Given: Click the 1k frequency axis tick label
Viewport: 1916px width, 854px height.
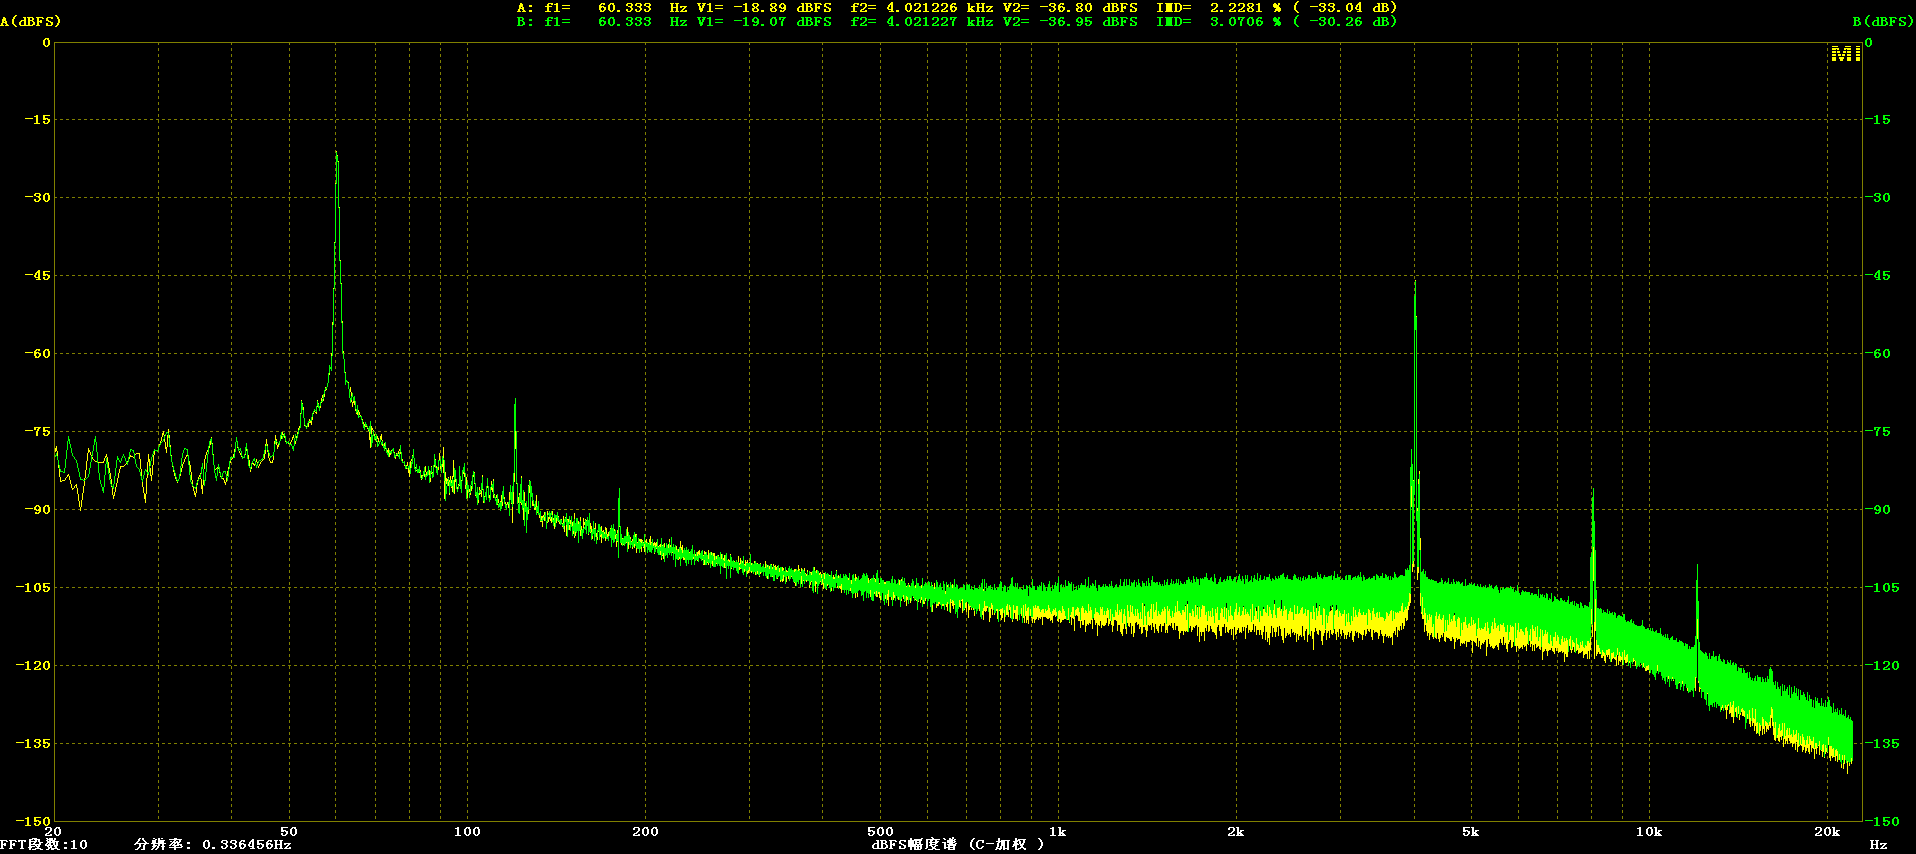Looking at the screenshot, I should 1057,831.
